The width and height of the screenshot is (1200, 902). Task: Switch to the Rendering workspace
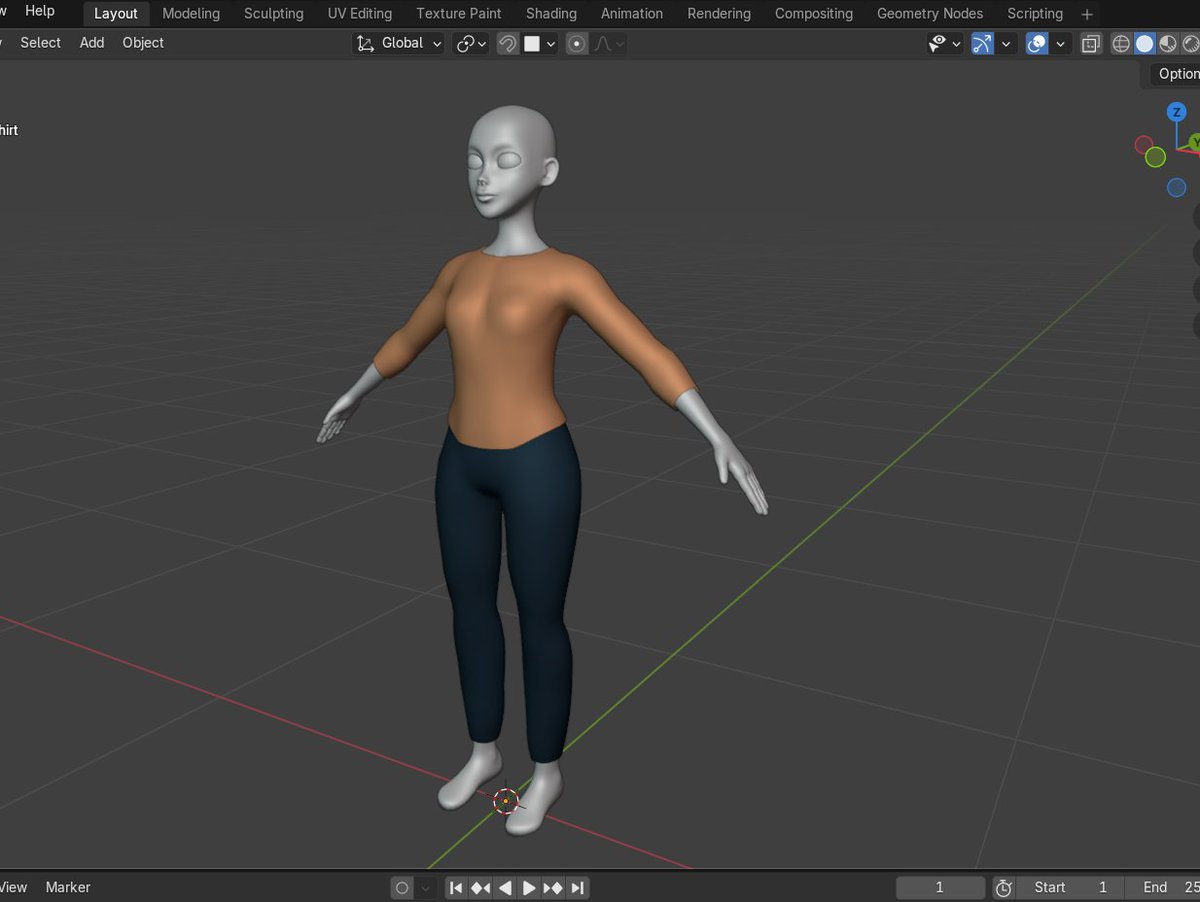pyautogui.click(x=719, y=13)
